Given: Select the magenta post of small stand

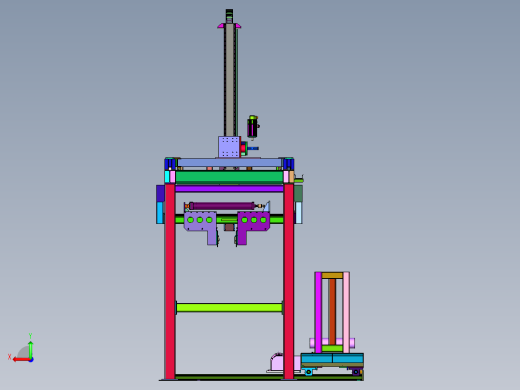Looking at the screenshot, I should 318,312.
